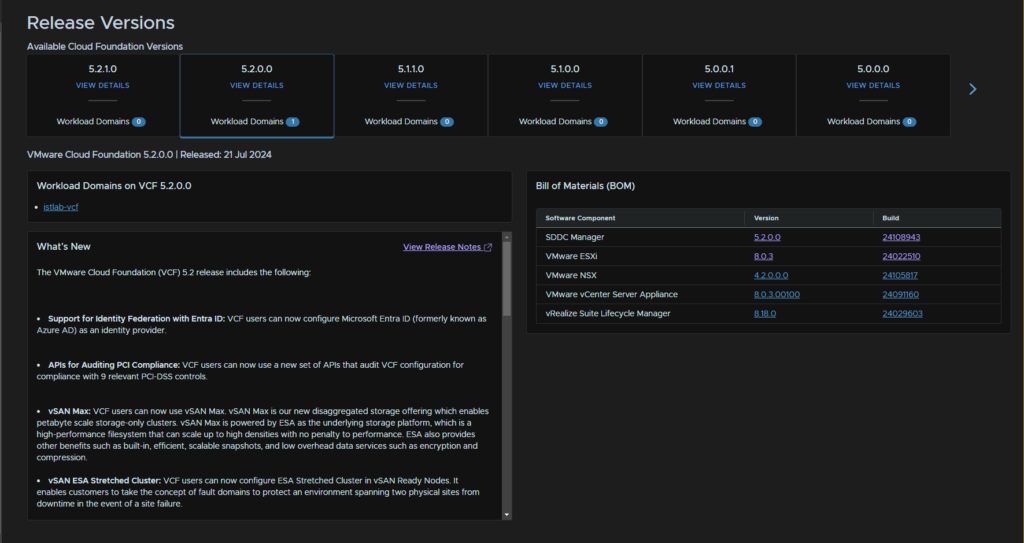Click the next versions chevron arrow

click(x=972, y=89)
